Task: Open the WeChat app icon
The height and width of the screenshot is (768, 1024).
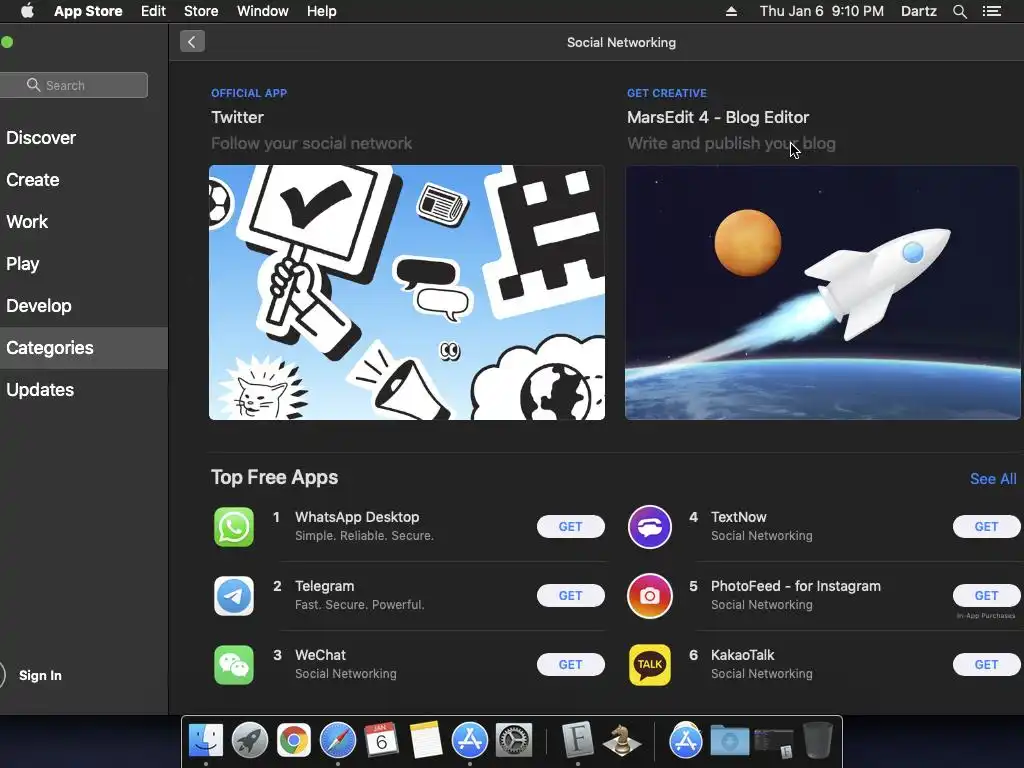Action: (x=234, y=665)
